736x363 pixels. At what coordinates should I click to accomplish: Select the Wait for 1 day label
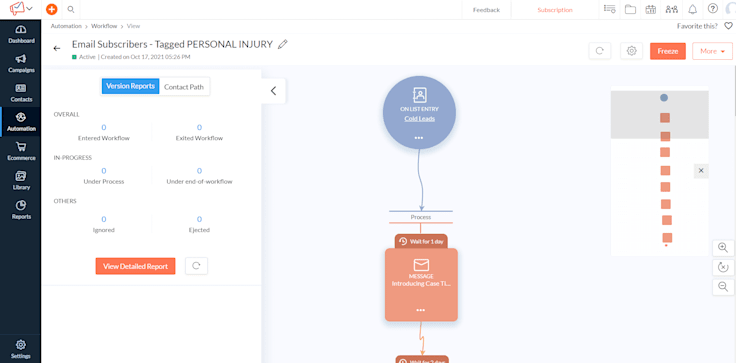click(421, 242)
